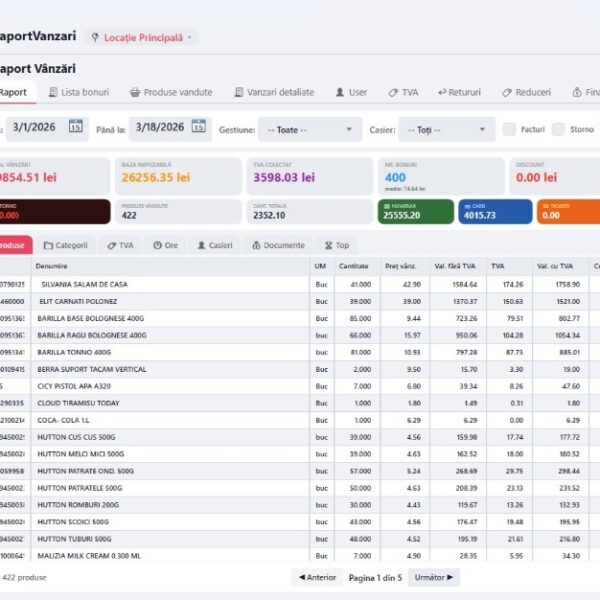Switch to the Categorii sub-tab
The height and width of the screenshot is (600, 600).
click(x=66, y=245)
